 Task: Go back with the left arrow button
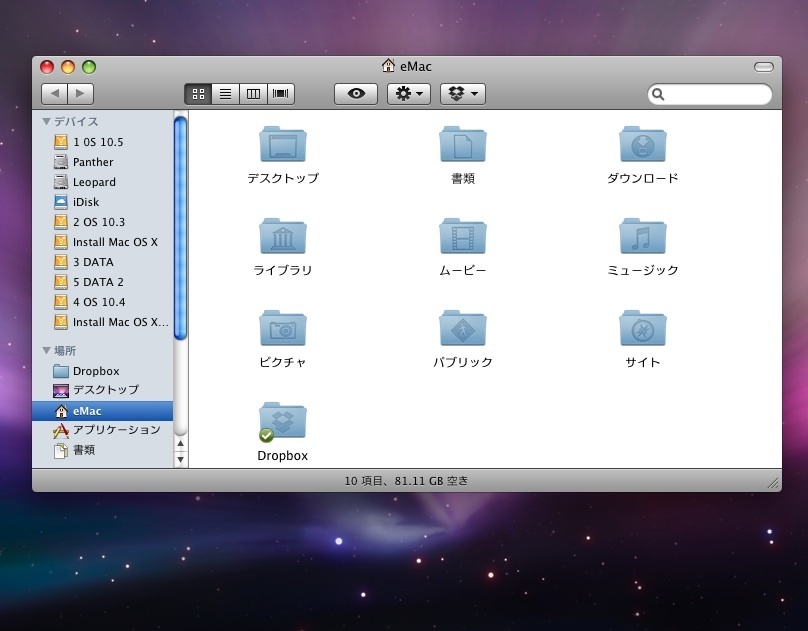[x=55, y=94]
